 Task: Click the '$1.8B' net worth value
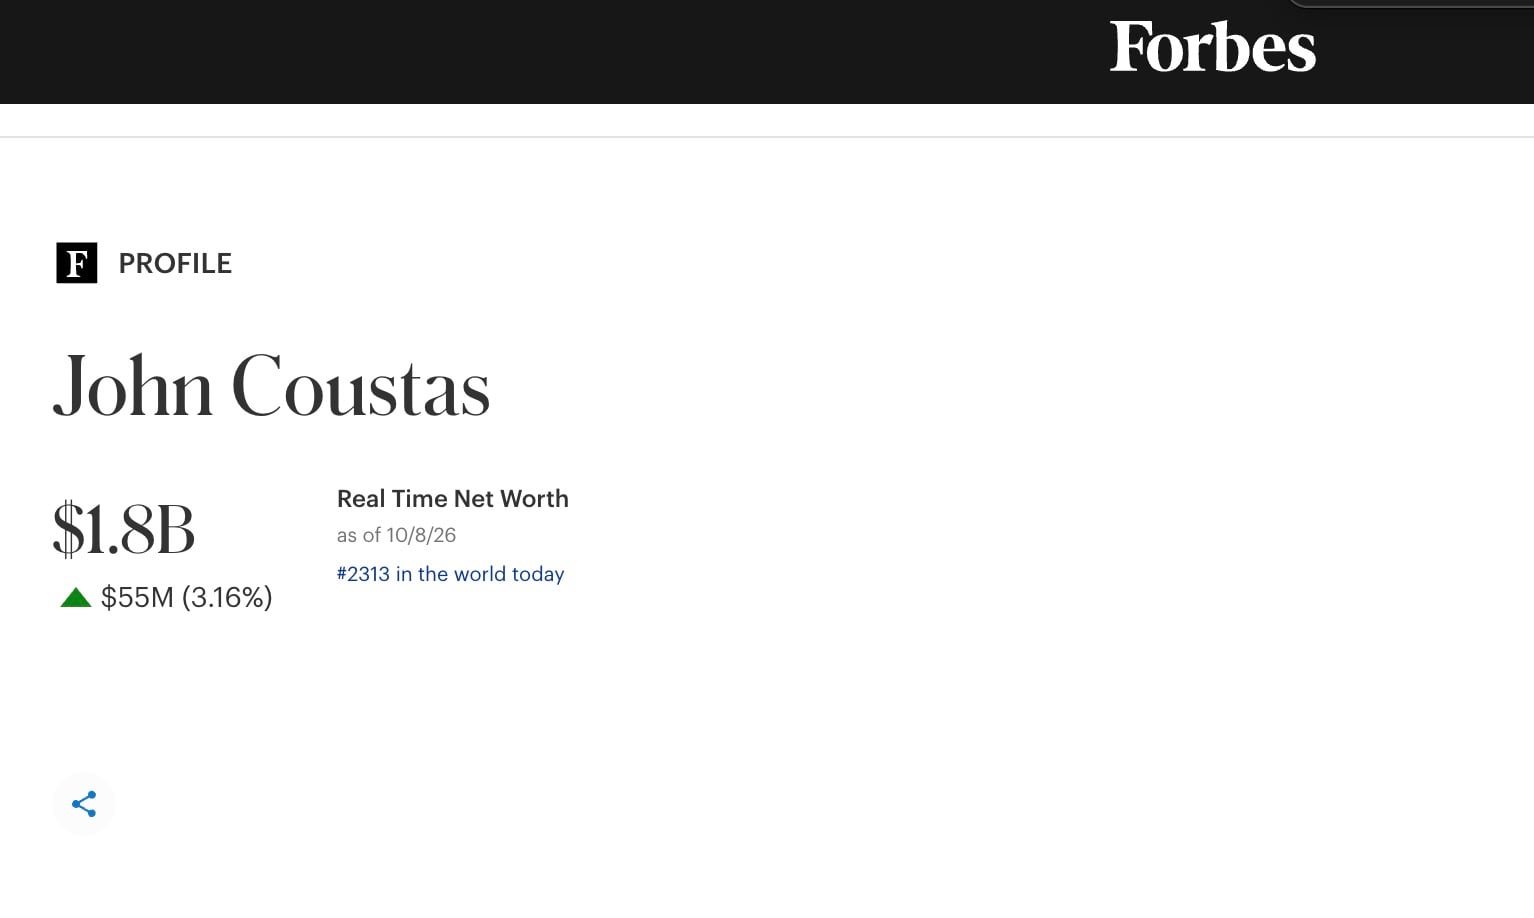[x=123, y=529]
